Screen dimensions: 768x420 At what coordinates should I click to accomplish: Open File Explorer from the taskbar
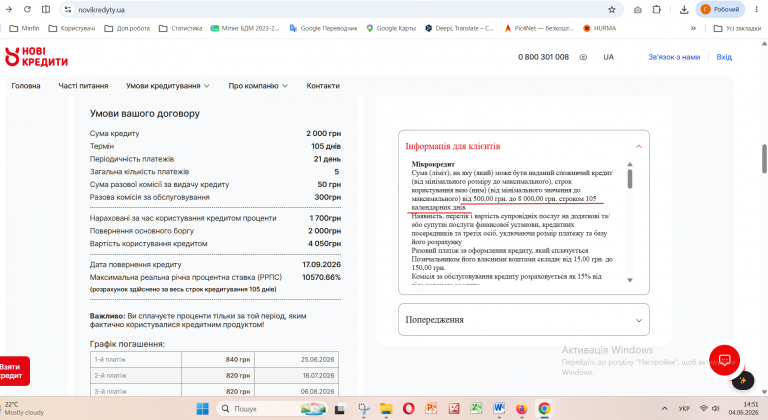tap(386, 409)
